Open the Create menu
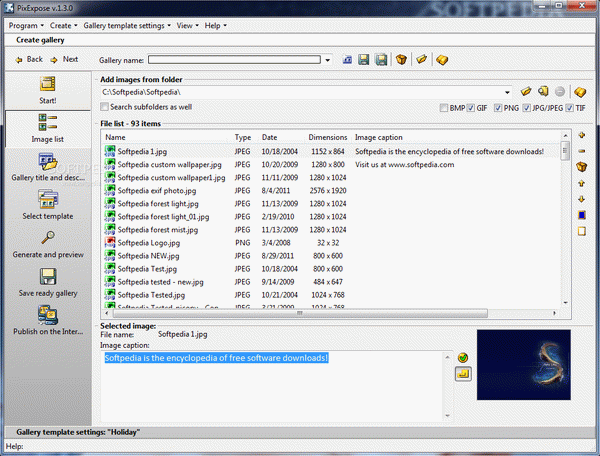 pyautogui.click(x=64, y=26)
